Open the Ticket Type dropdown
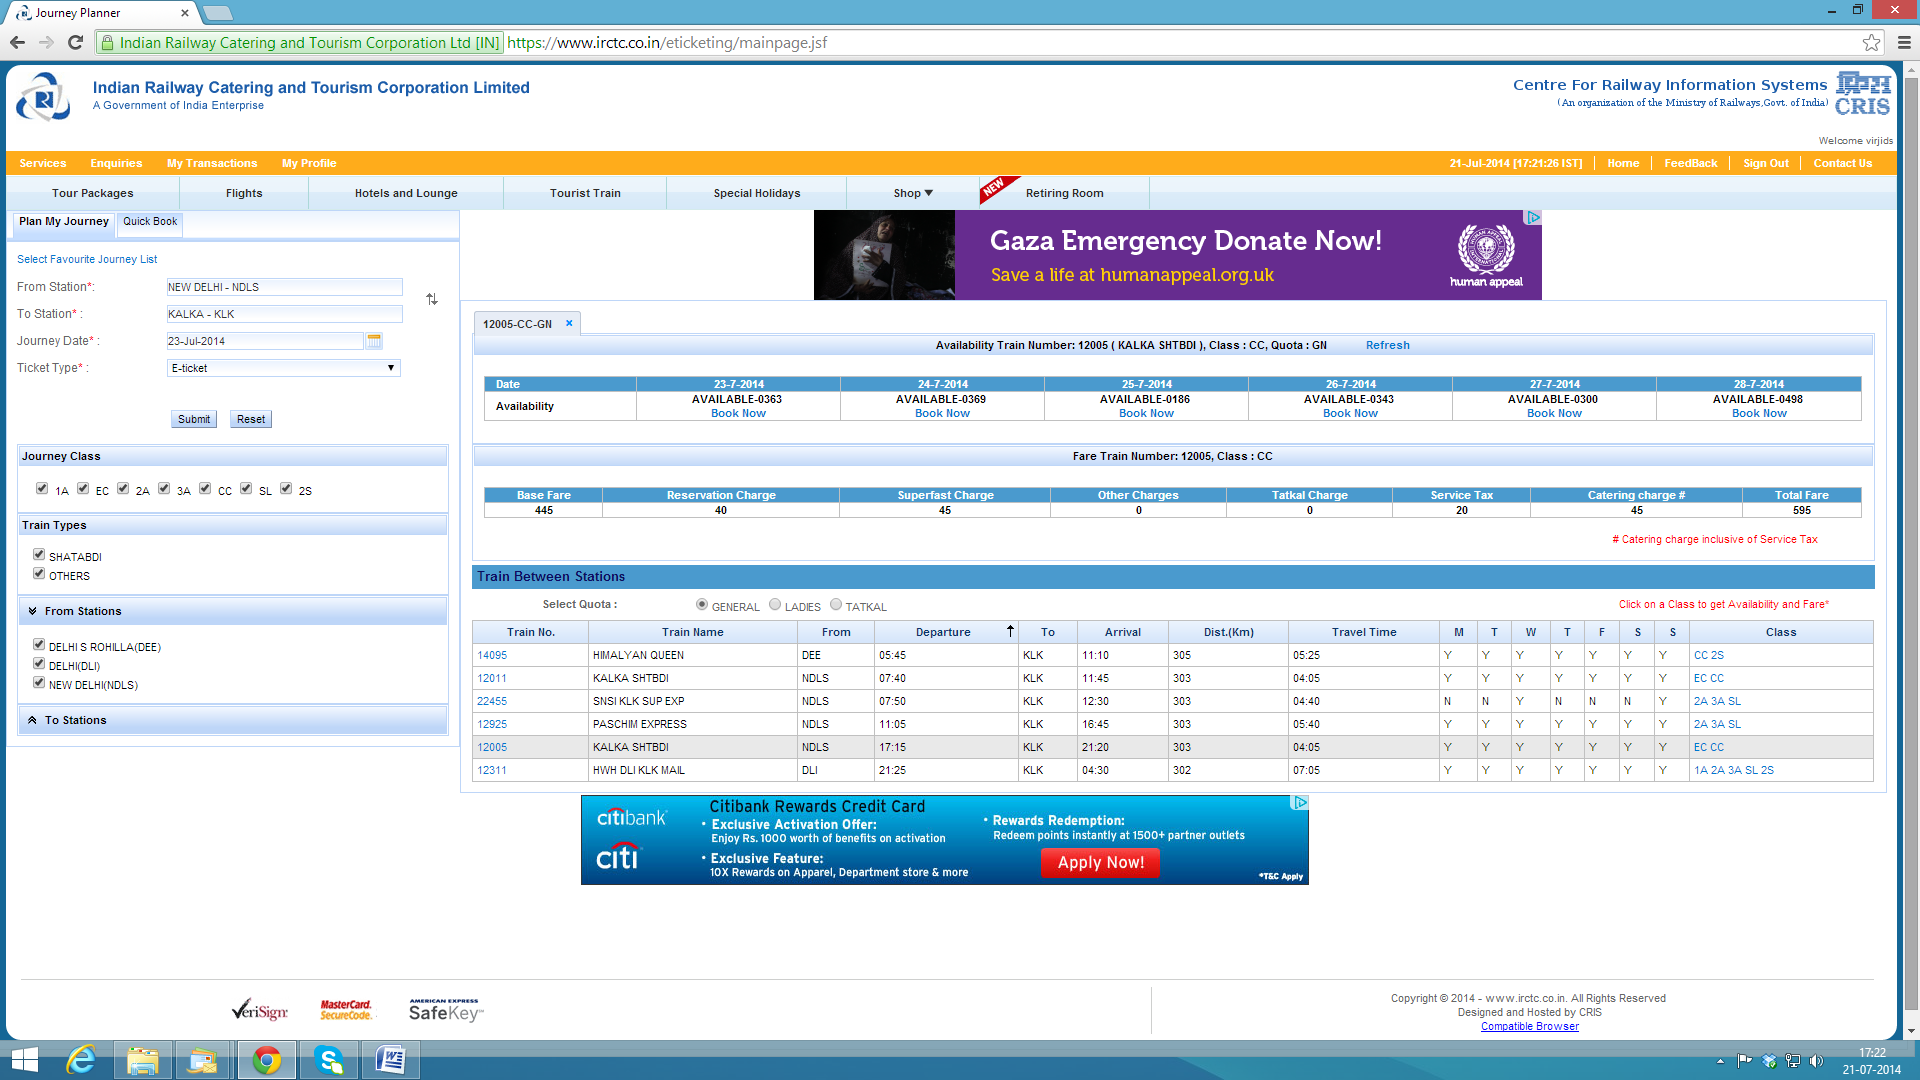Image resolution: width=1920 pixels, height=1080 pixels. click(284, 368)
